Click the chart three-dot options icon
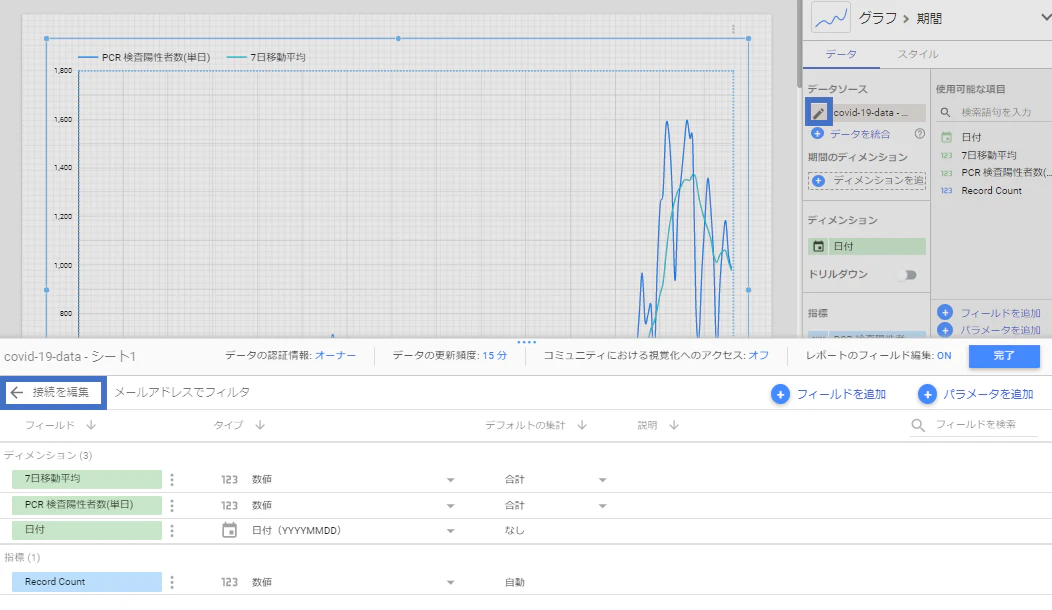1052x610 pixels. coord(733,29)
